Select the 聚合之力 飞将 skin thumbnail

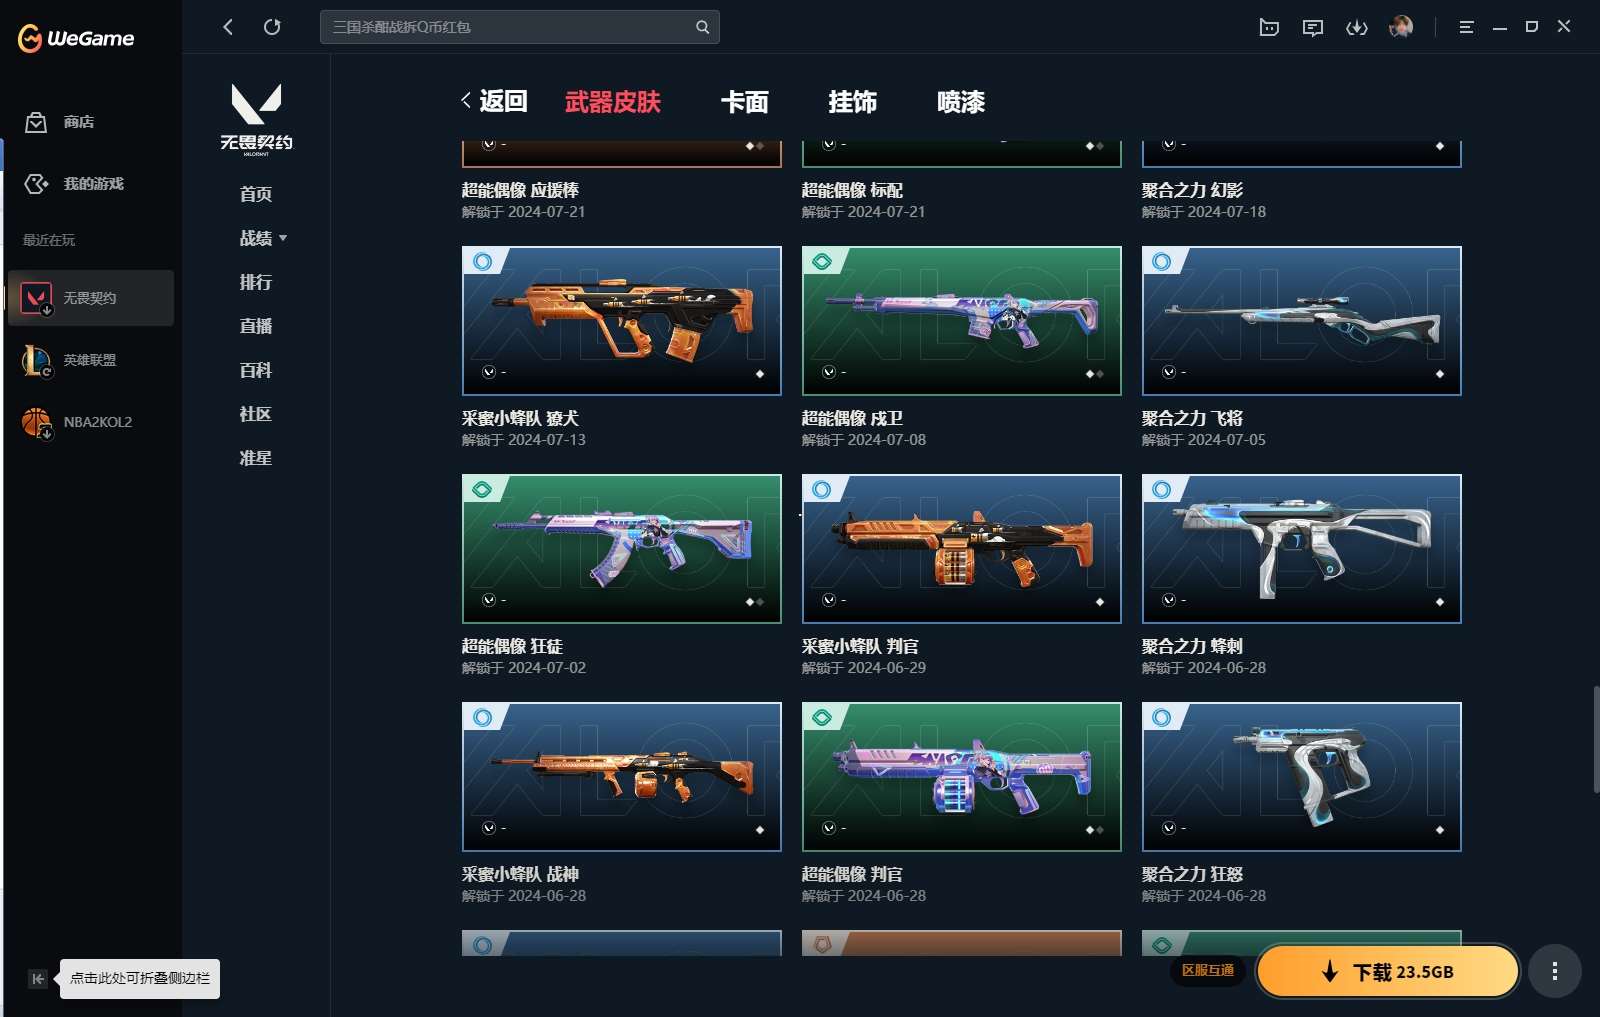coord(1301,320)
